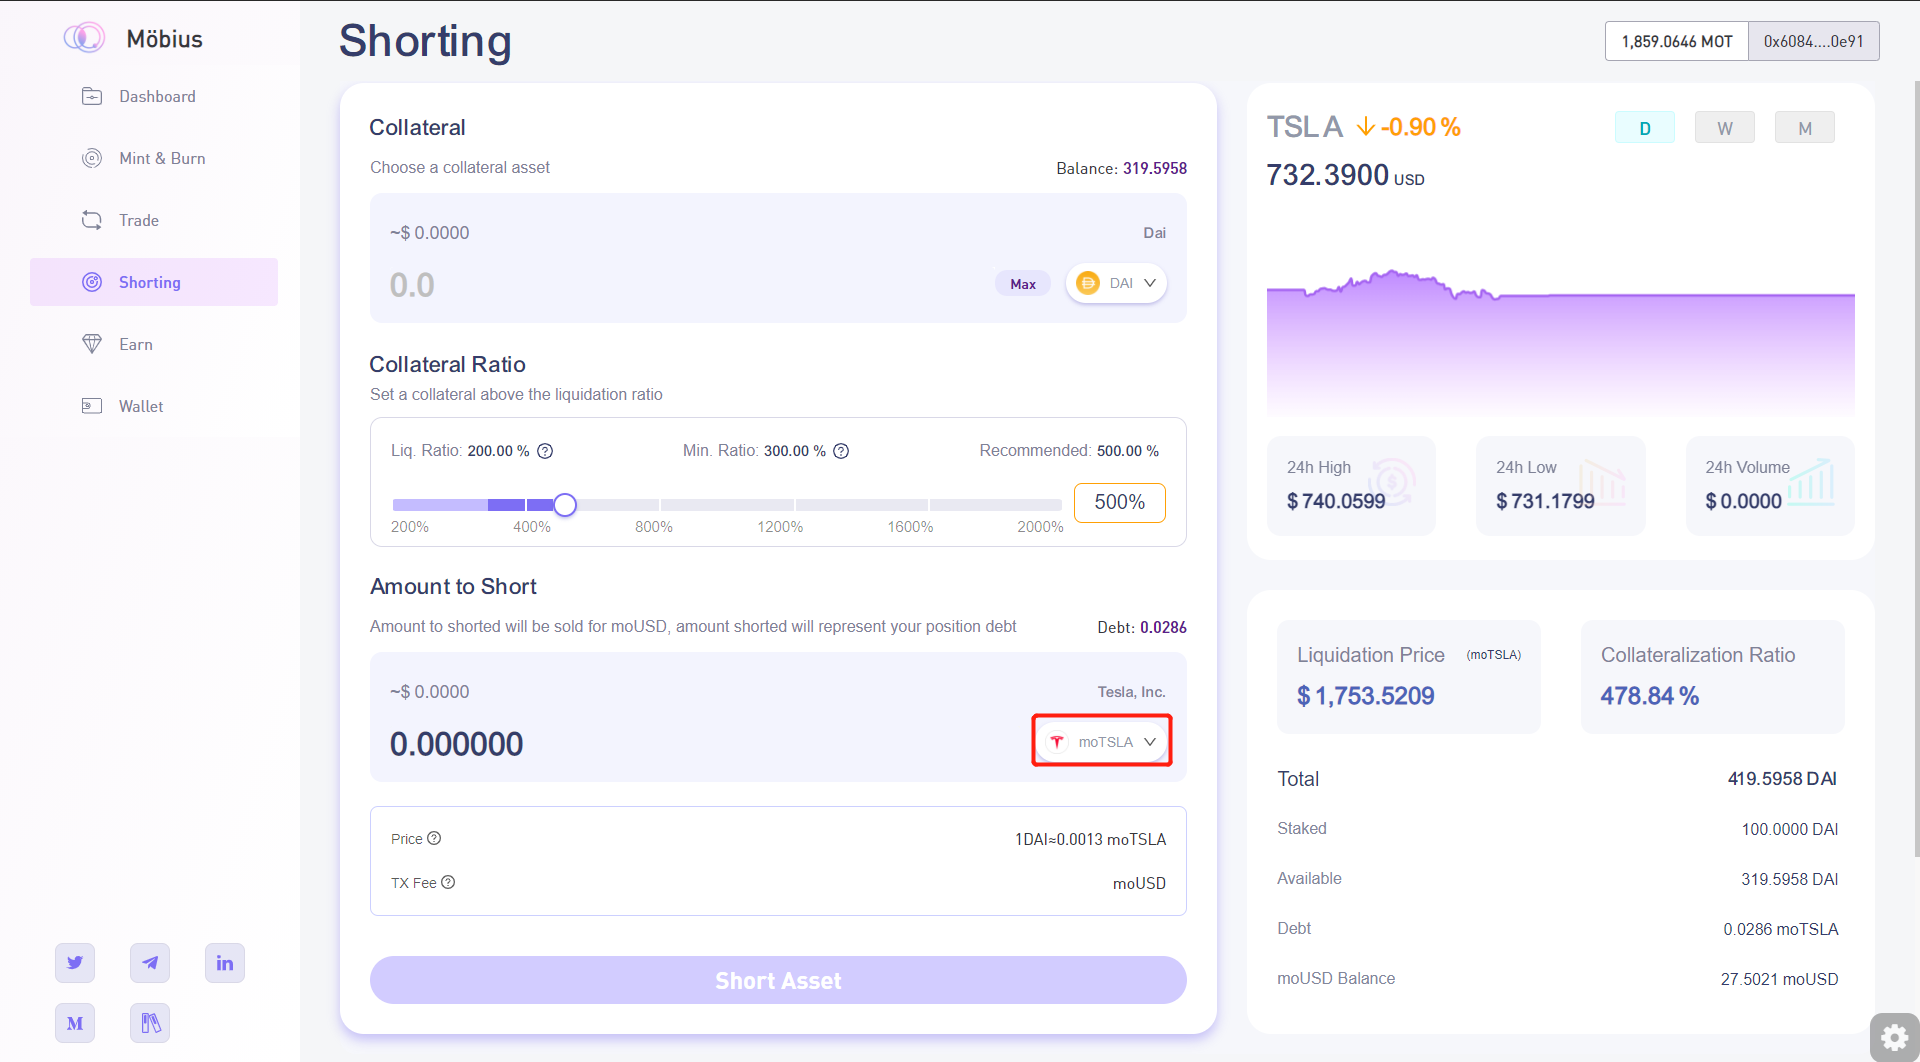
Task: Click the Trade swap-arrows icon
Action: [x=92, y=220]
